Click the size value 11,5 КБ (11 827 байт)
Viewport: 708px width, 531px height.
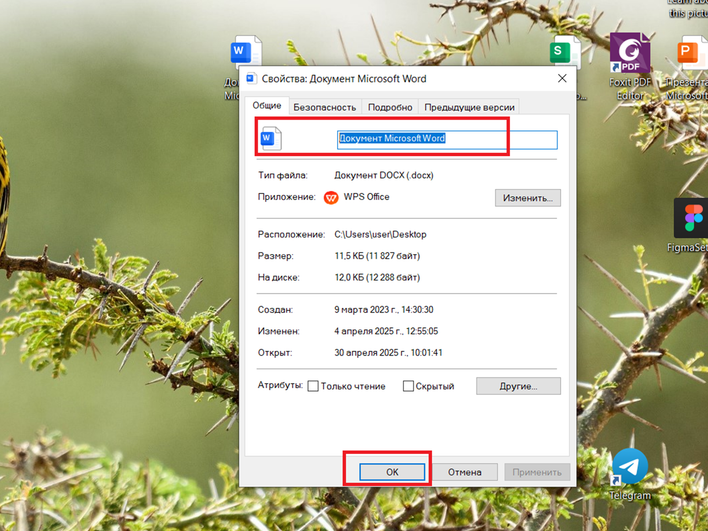pyautogui.click(x=377, y=256)
